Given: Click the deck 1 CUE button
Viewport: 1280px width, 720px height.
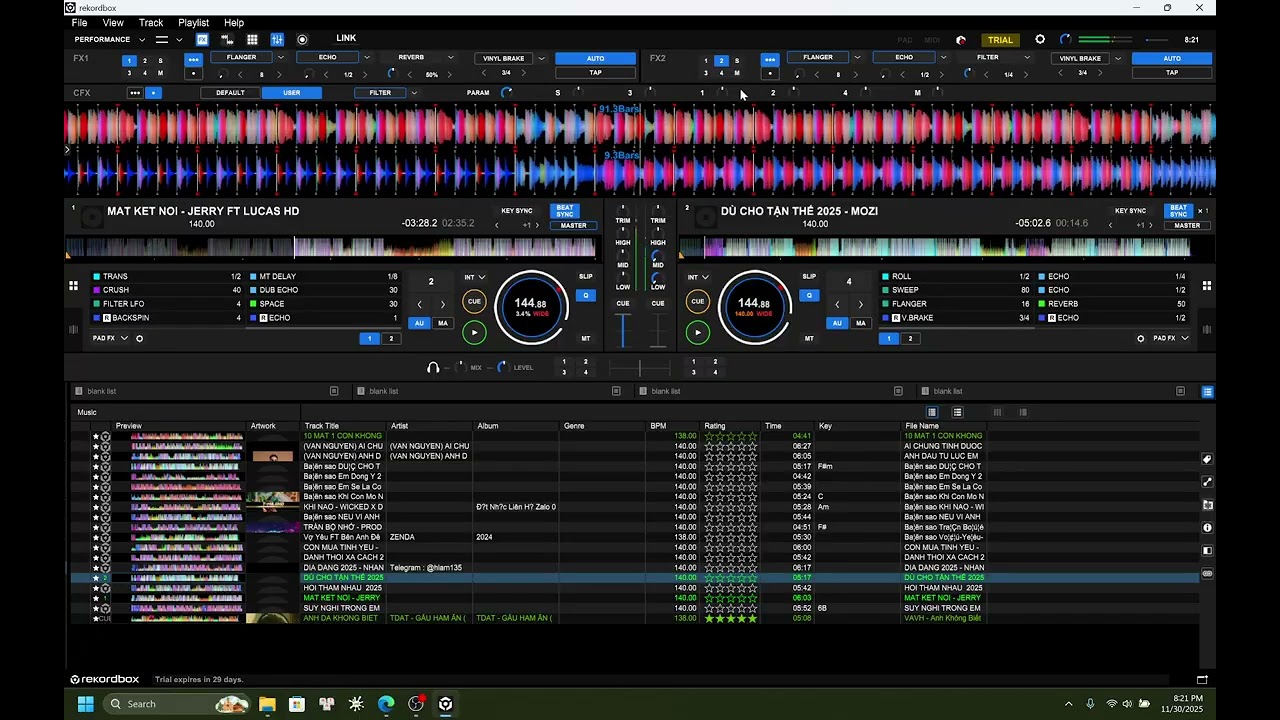Looking at the screenshot, I should tap(475, 301).
